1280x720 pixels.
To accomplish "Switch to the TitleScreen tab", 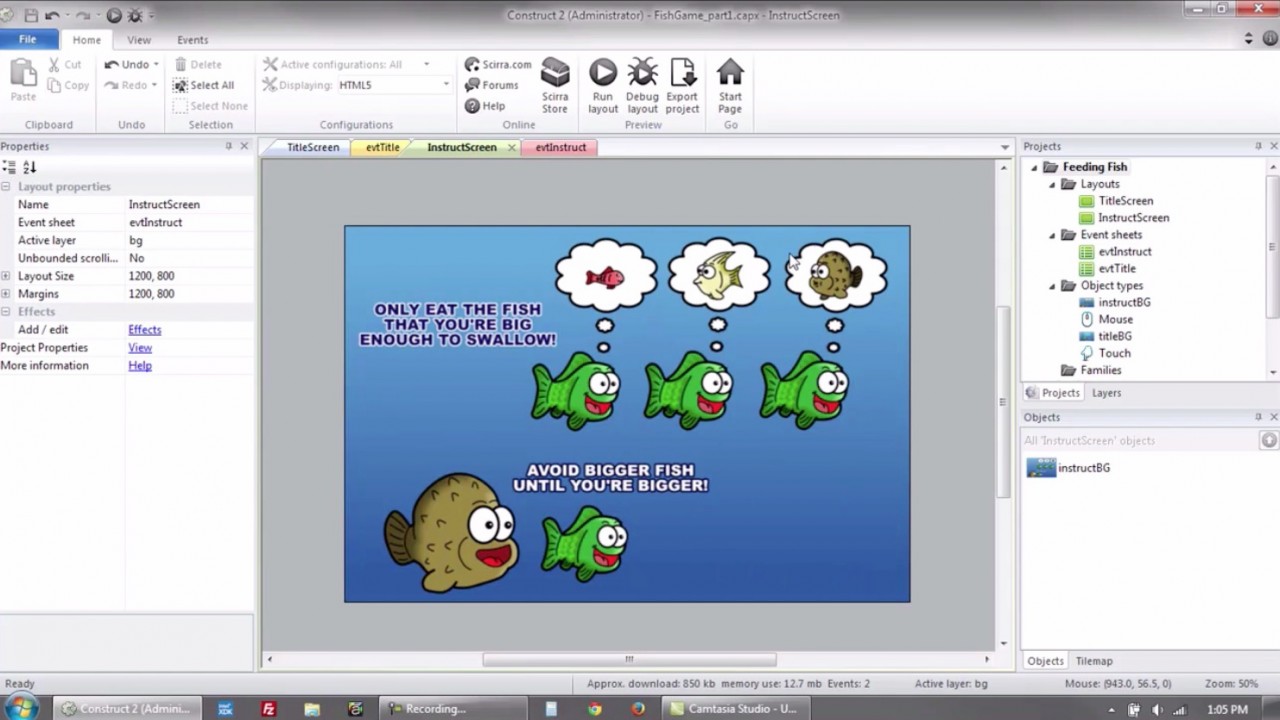I will 313,147.
